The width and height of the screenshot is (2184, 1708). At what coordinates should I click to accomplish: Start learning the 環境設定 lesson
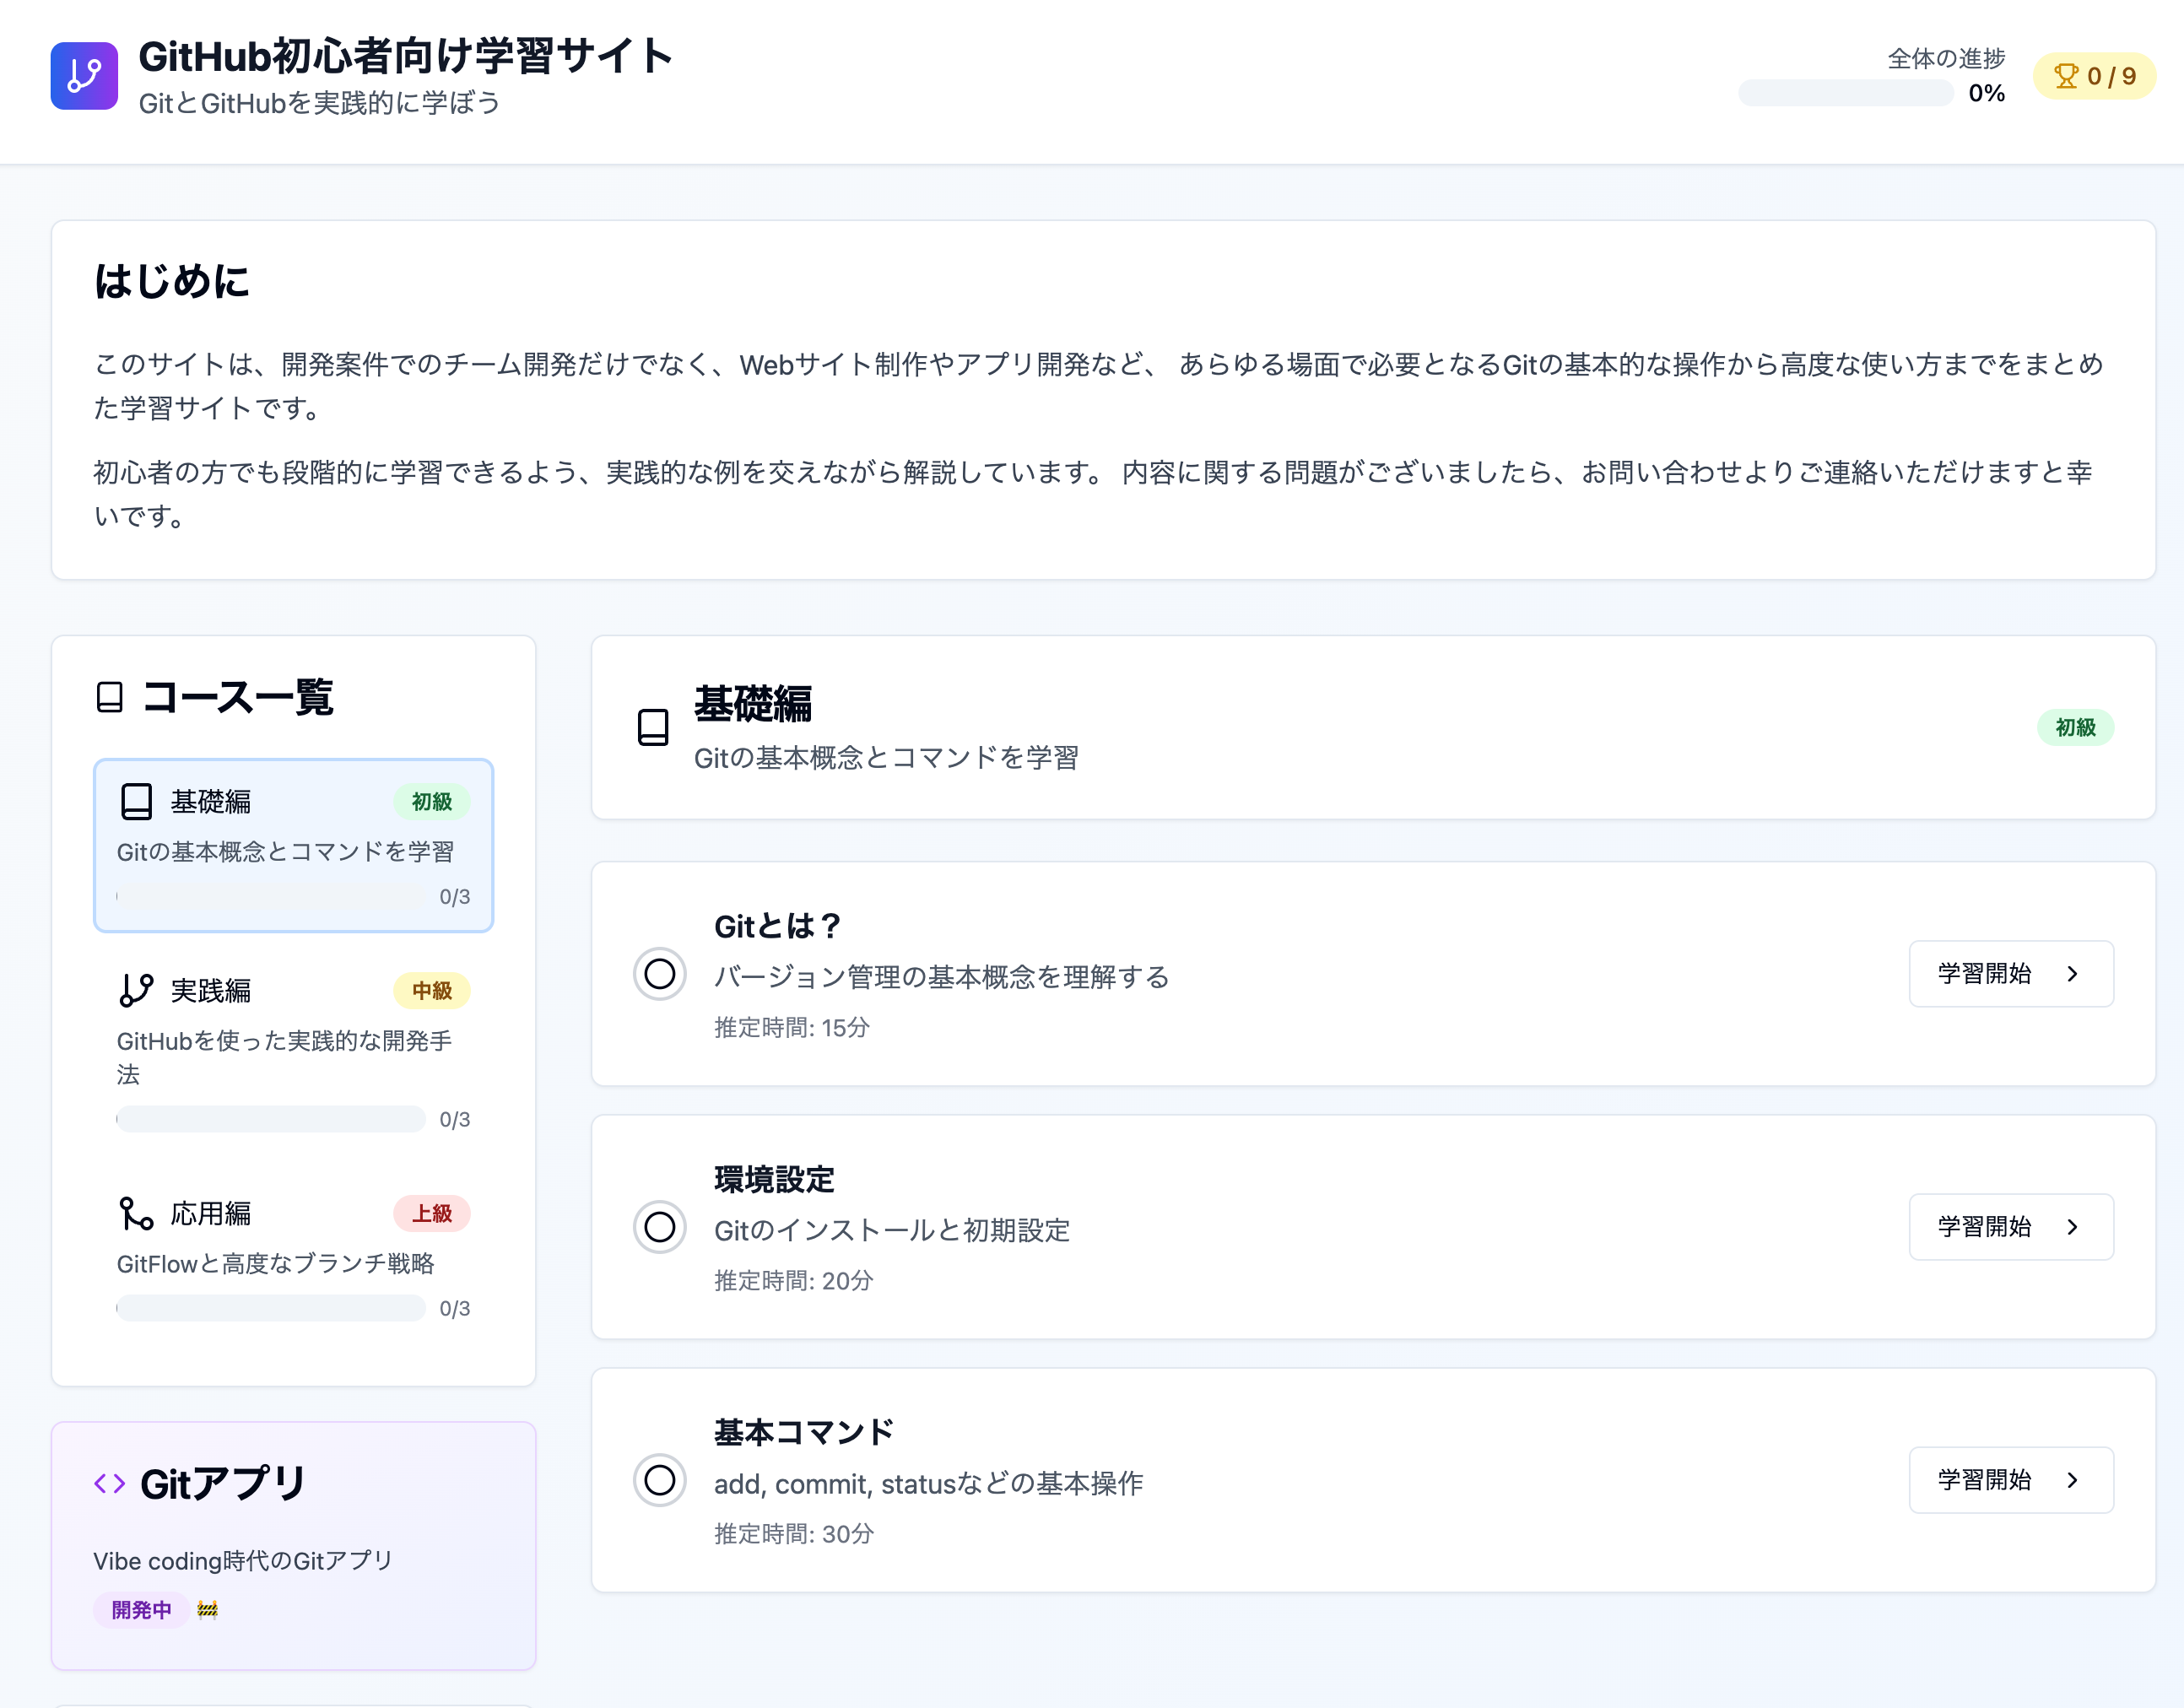coord(2010,1227)
